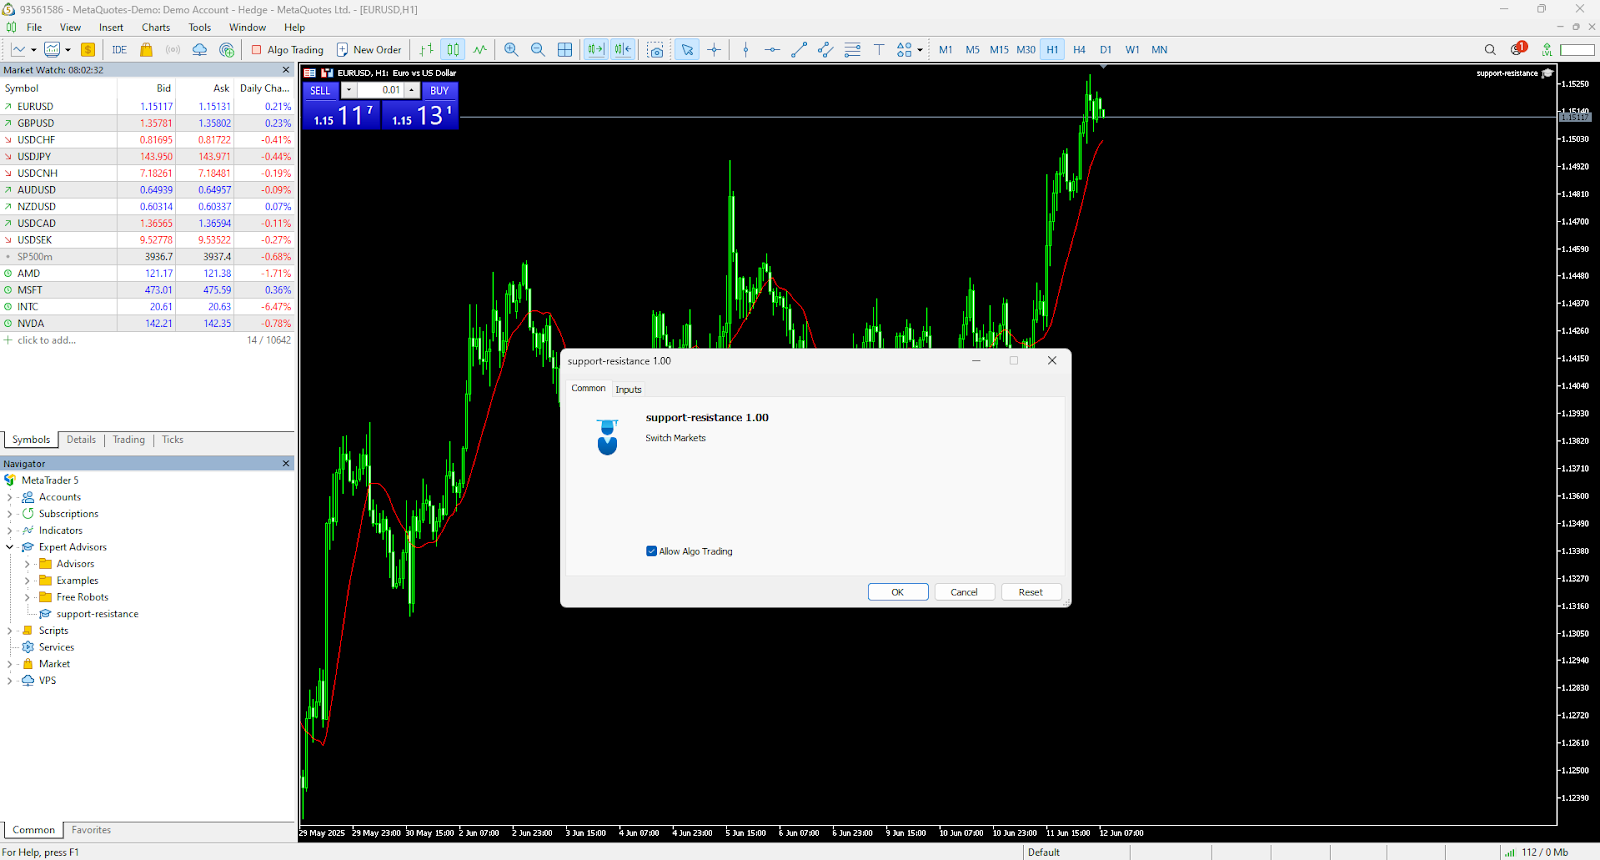The image size is (1600, 860).
Task: Take a chart screenshot with camera icon
Action: 656,50
